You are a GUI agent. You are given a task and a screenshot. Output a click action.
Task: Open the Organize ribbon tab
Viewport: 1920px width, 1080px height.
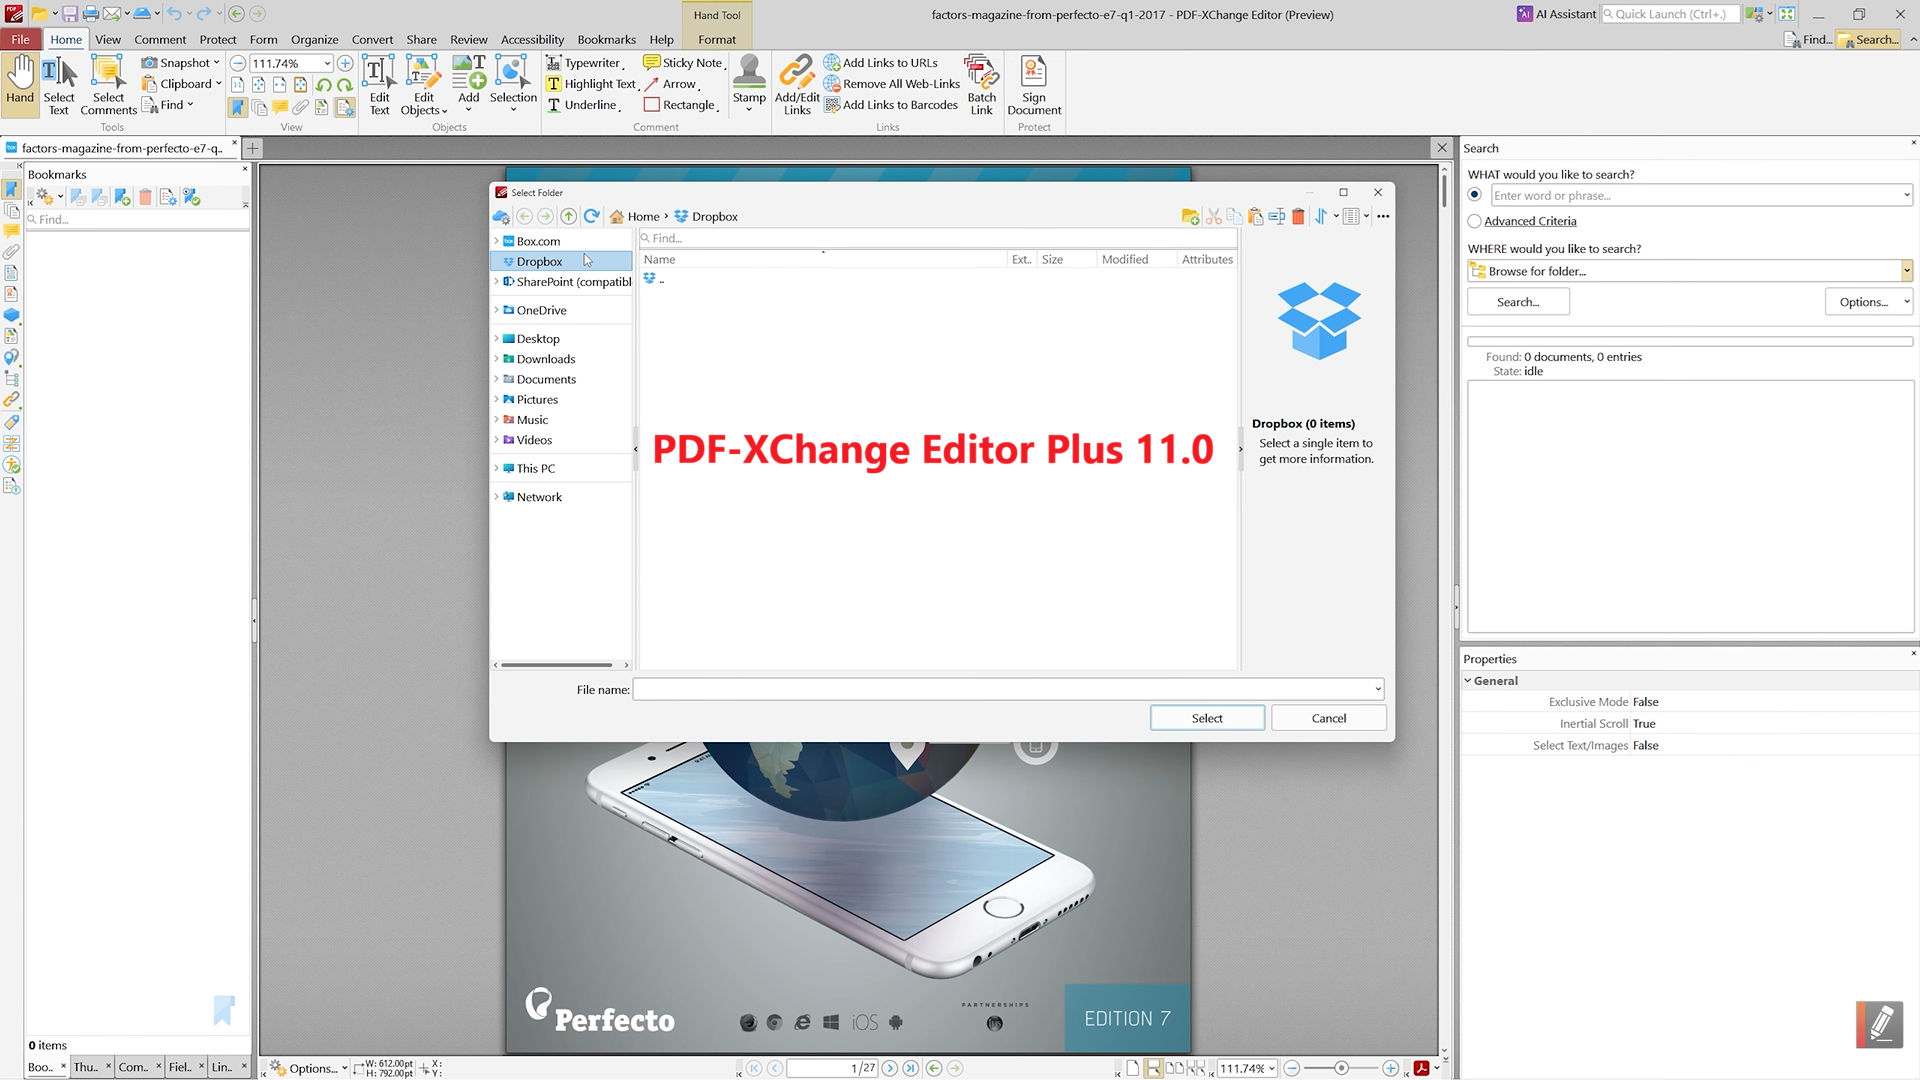[314, 39]
